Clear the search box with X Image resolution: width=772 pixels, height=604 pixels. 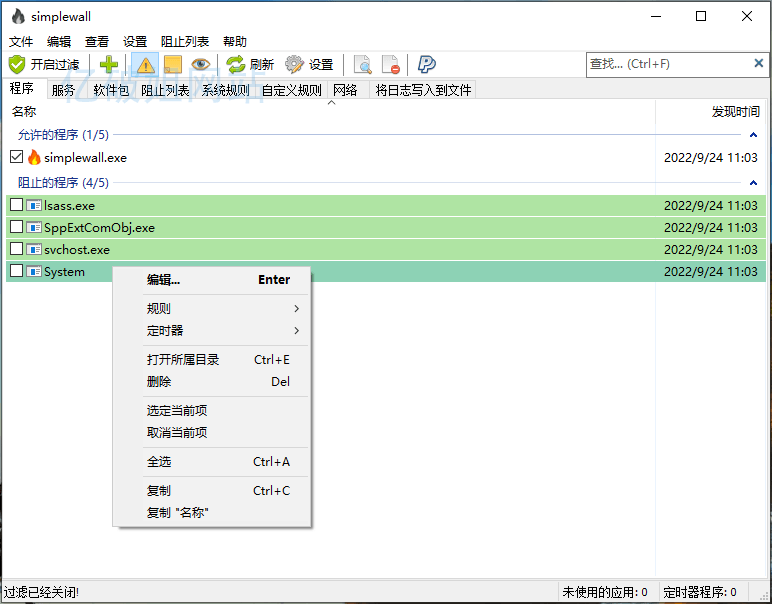pyautogui.click(x=759, y=63)
